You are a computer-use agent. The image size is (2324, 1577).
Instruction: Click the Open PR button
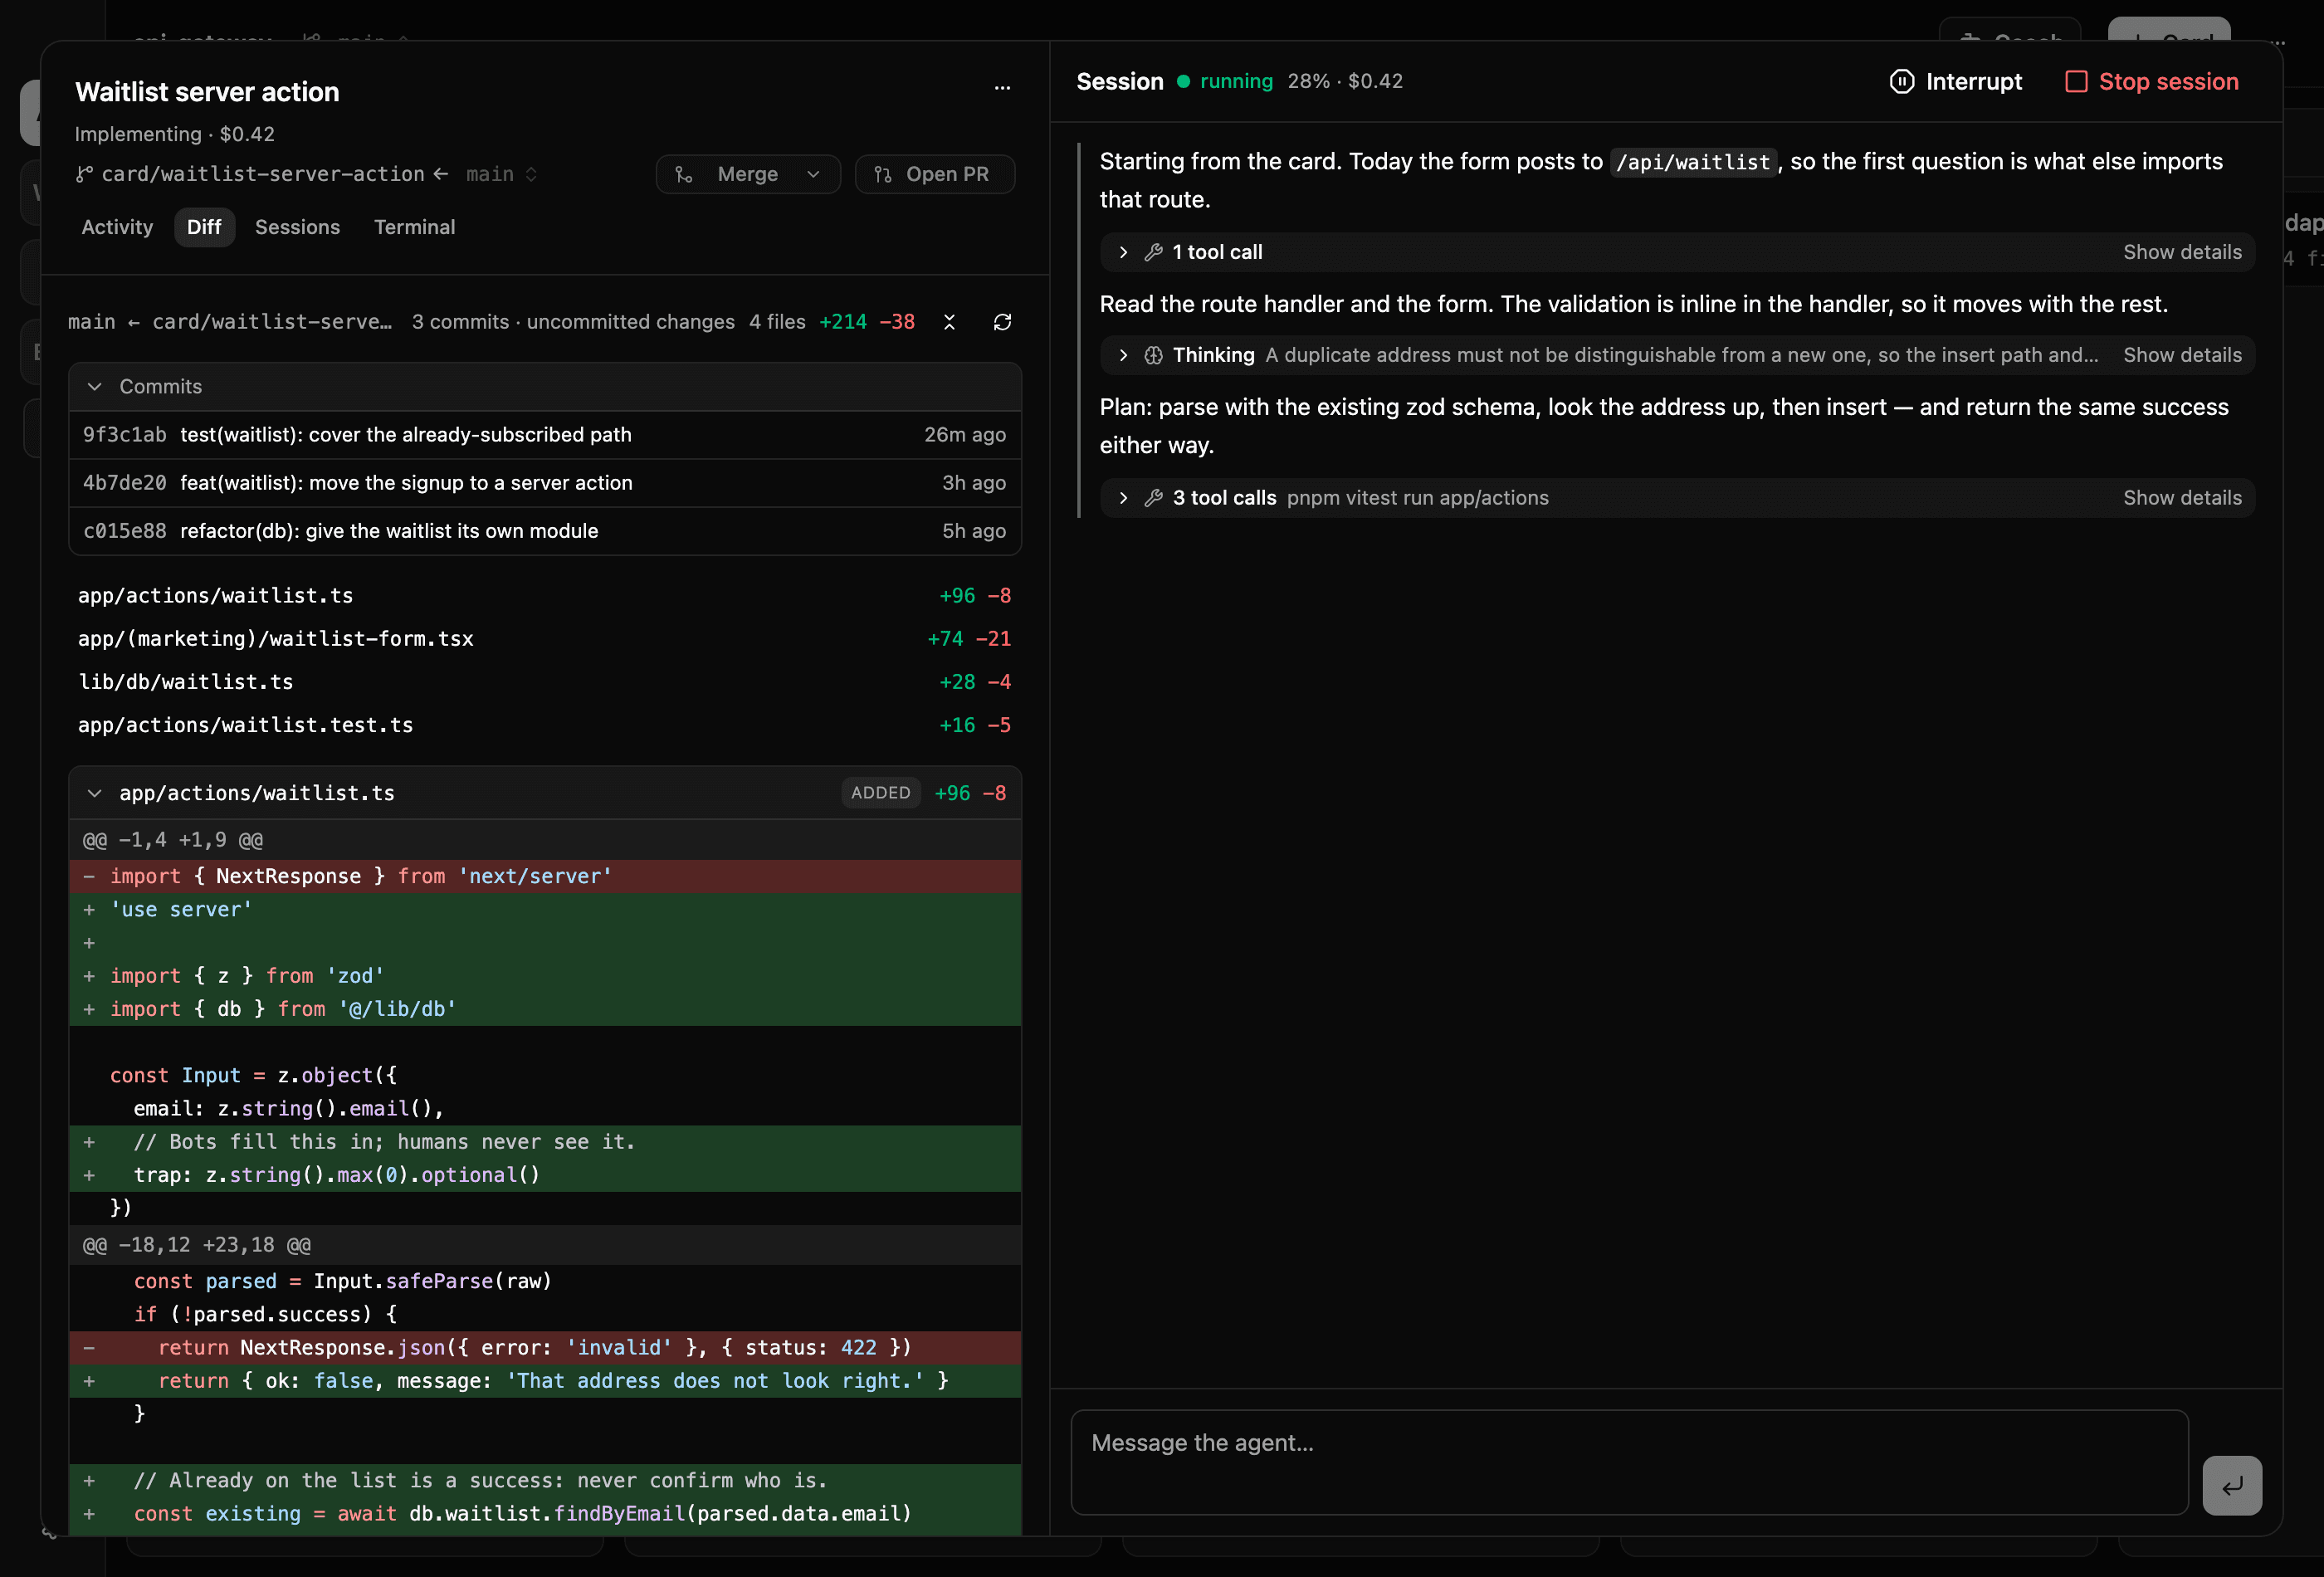click(934, 175)
